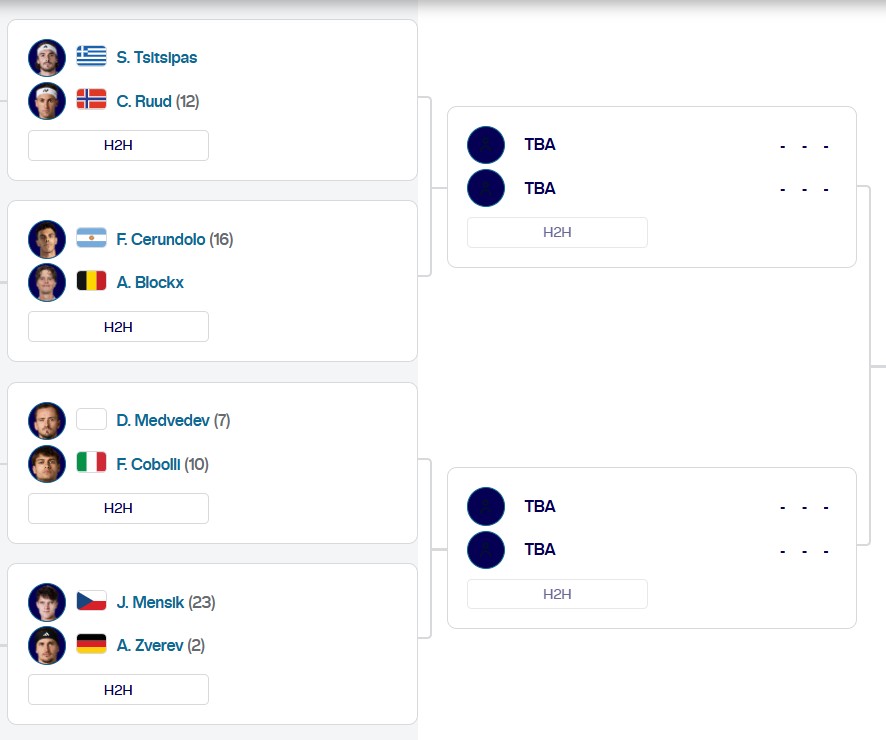Open A. Blockx's player profile link
886x740 pixels.
[x=150, y=282]
